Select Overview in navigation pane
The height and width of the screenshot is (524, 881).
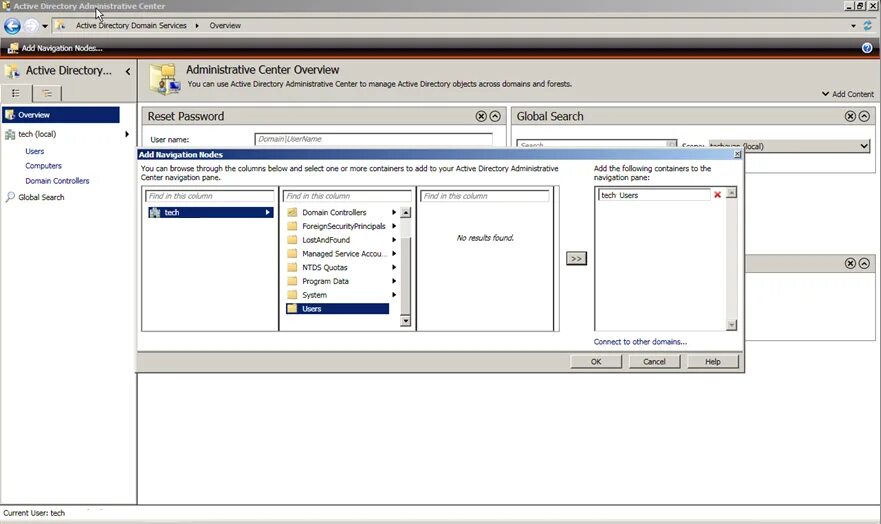61,115
